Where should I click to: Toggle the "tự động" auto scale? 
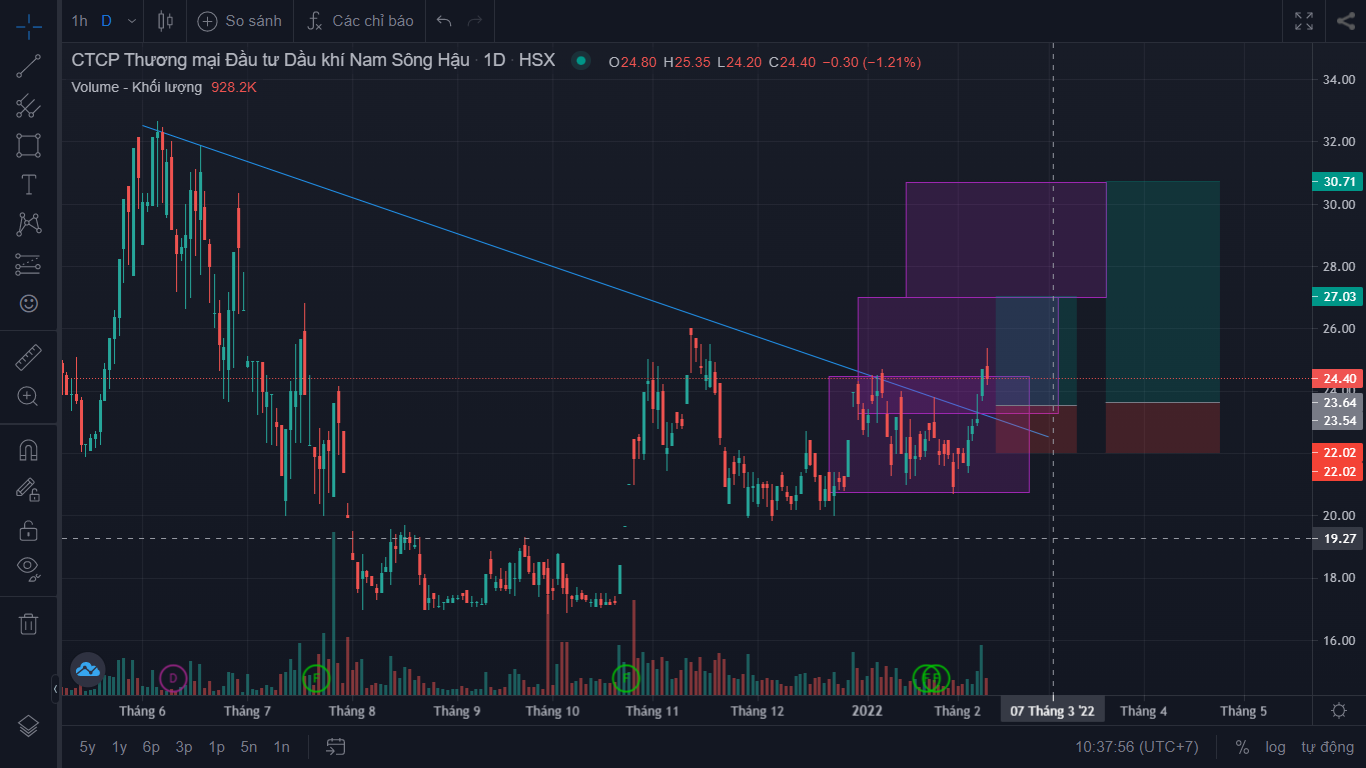click(x=1327, y=747)
